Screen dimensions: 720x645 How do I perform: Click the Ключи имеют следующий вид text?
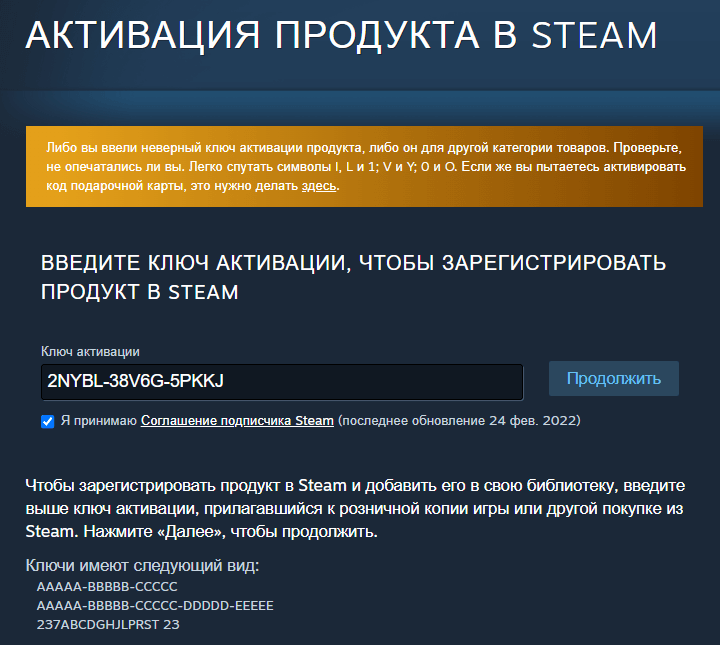click(x=142, y=566)
